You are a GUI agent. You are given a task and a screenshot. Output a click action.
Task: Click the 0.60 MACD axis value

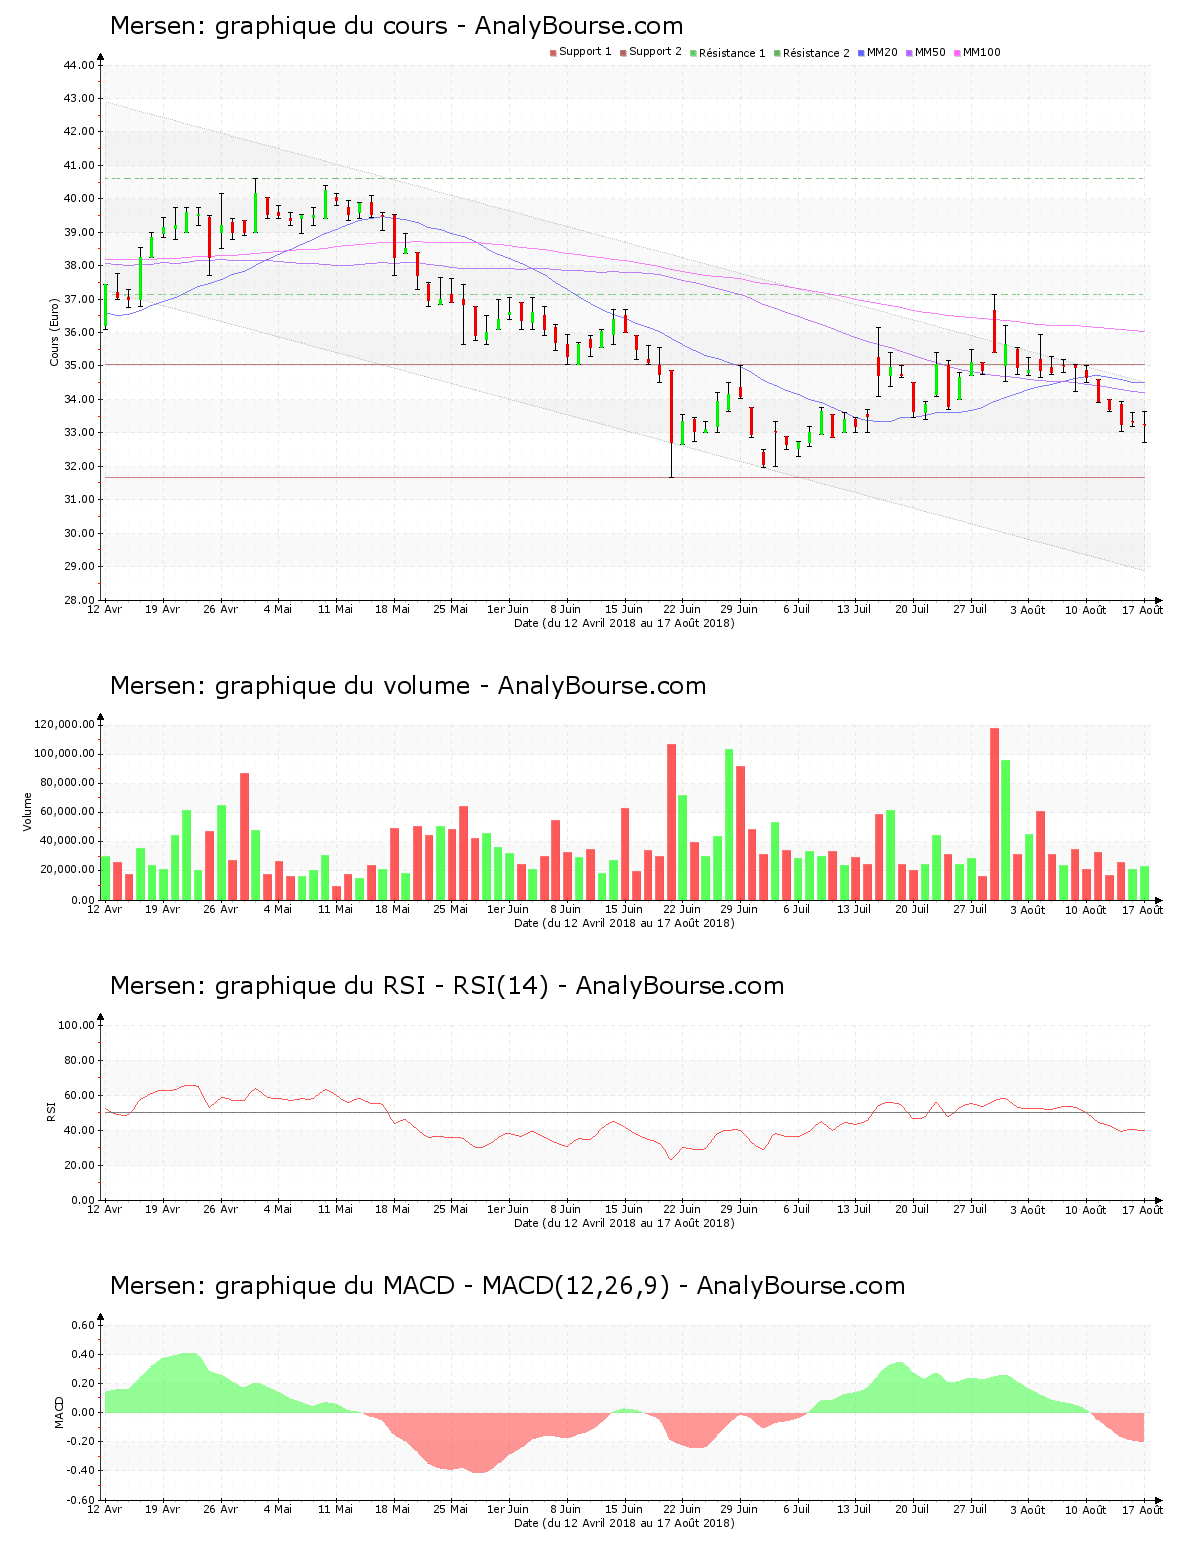pos(82,1325)
